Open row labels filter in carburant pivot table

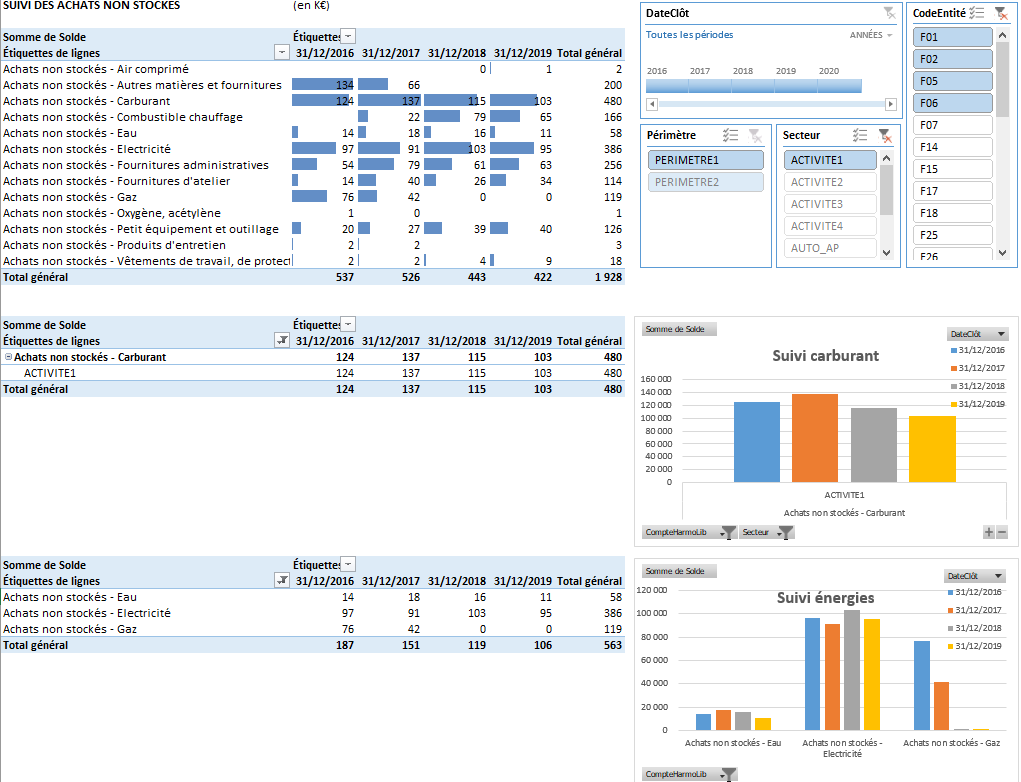click(x=281, y=341)
